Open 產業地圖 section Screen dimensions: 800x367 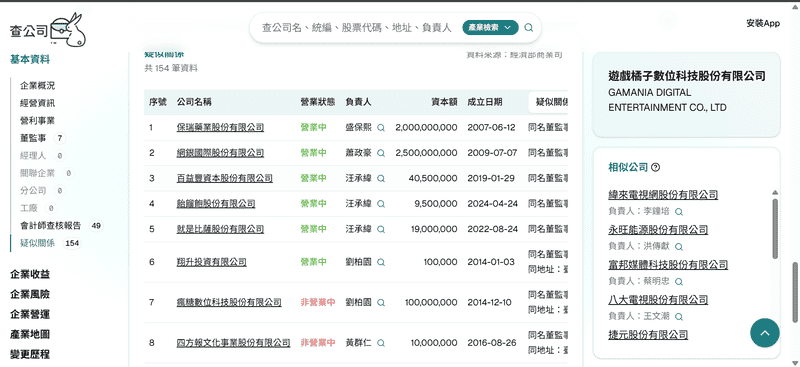(30, 334)
